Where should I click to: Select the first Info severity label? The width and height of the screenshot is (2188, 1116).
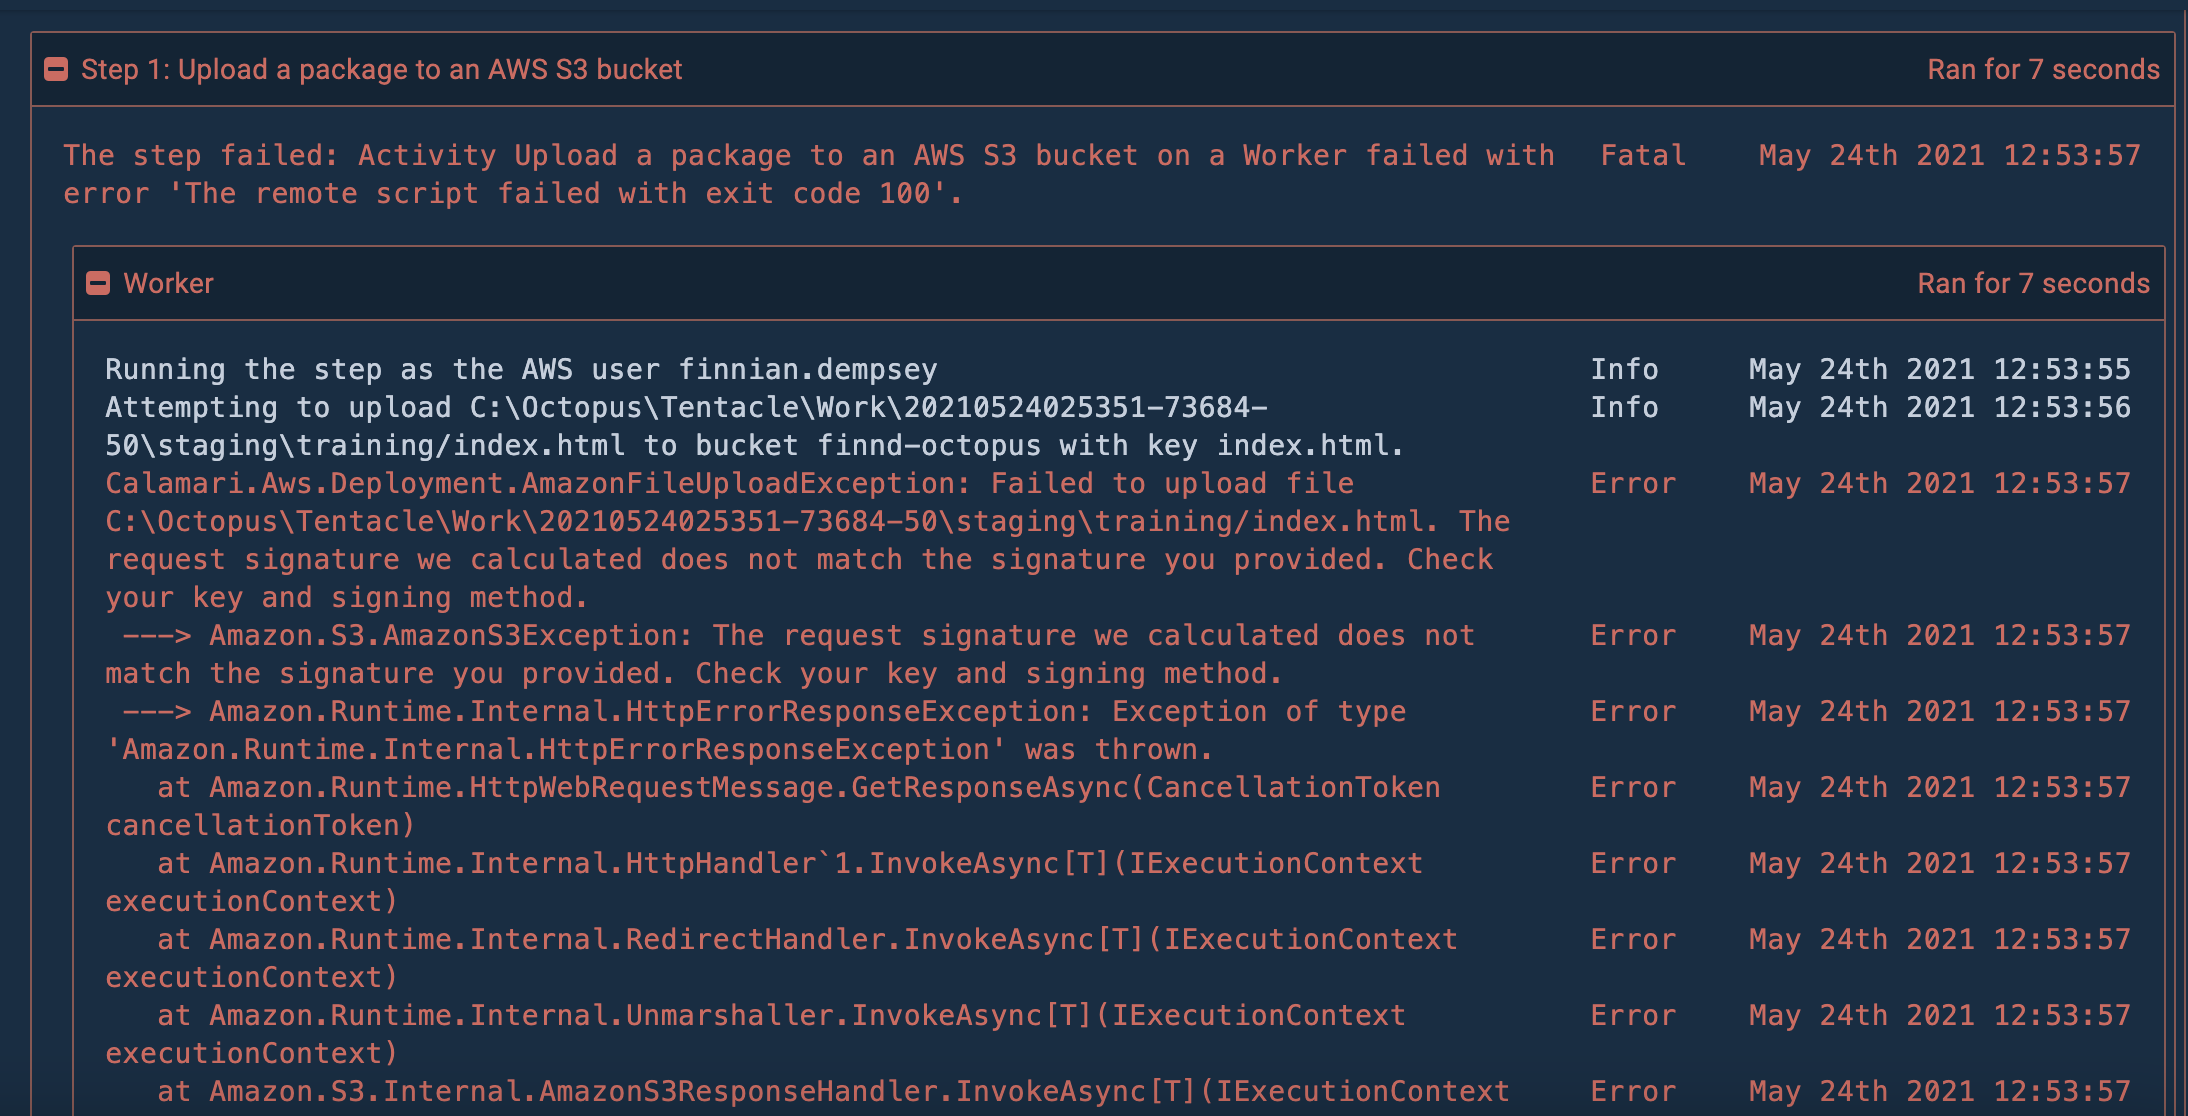(x=1625, y=369)
